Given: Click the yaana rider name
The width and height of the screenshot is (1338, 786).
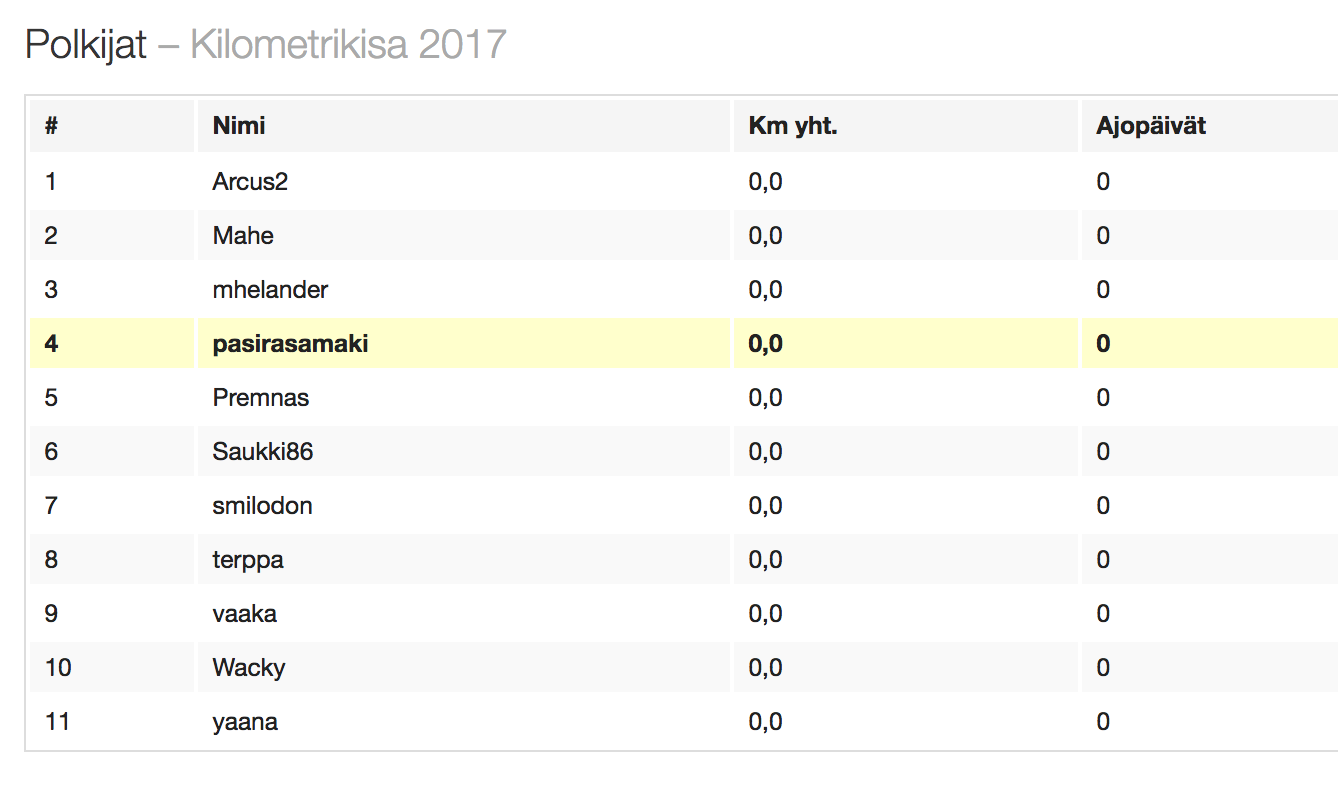Looking at the screenshot, I should tap(245, 722).
